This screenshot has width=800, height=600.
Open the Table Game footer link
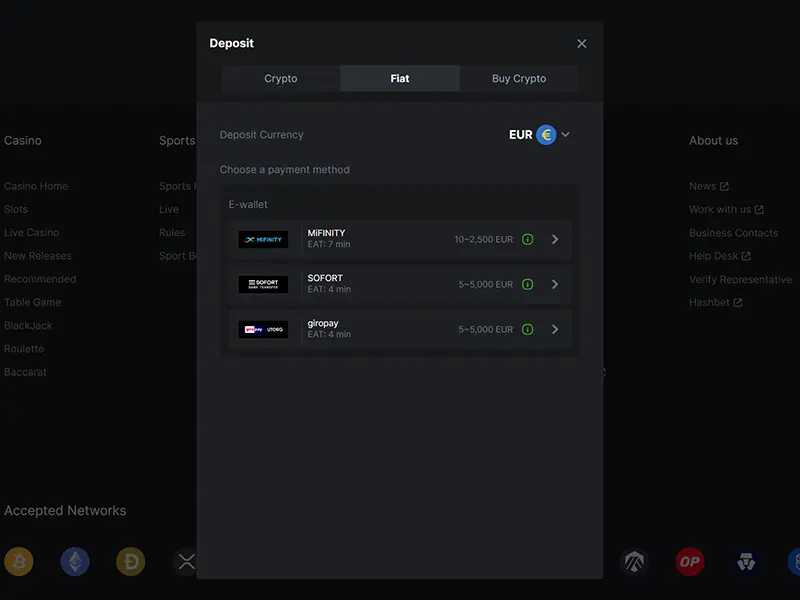(x=32, y=302)
